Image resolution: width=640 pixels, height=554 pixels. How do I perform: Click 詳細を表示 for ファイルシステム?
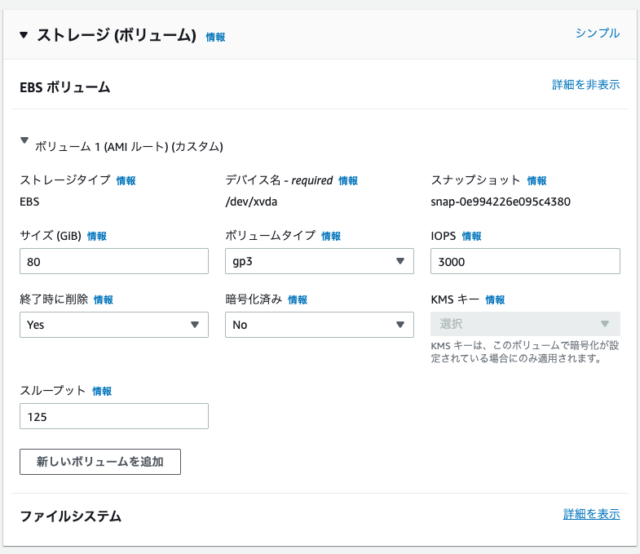point(591,514)
